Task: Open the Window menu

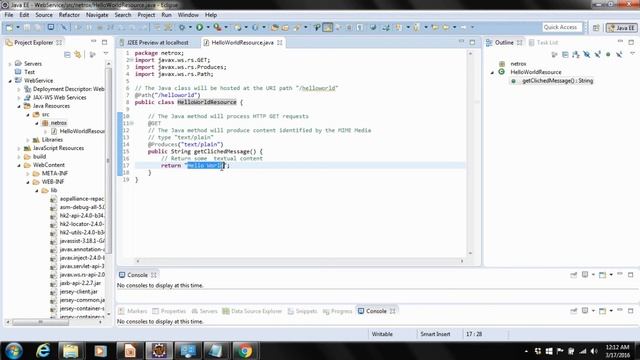Action: coord(188,15)
